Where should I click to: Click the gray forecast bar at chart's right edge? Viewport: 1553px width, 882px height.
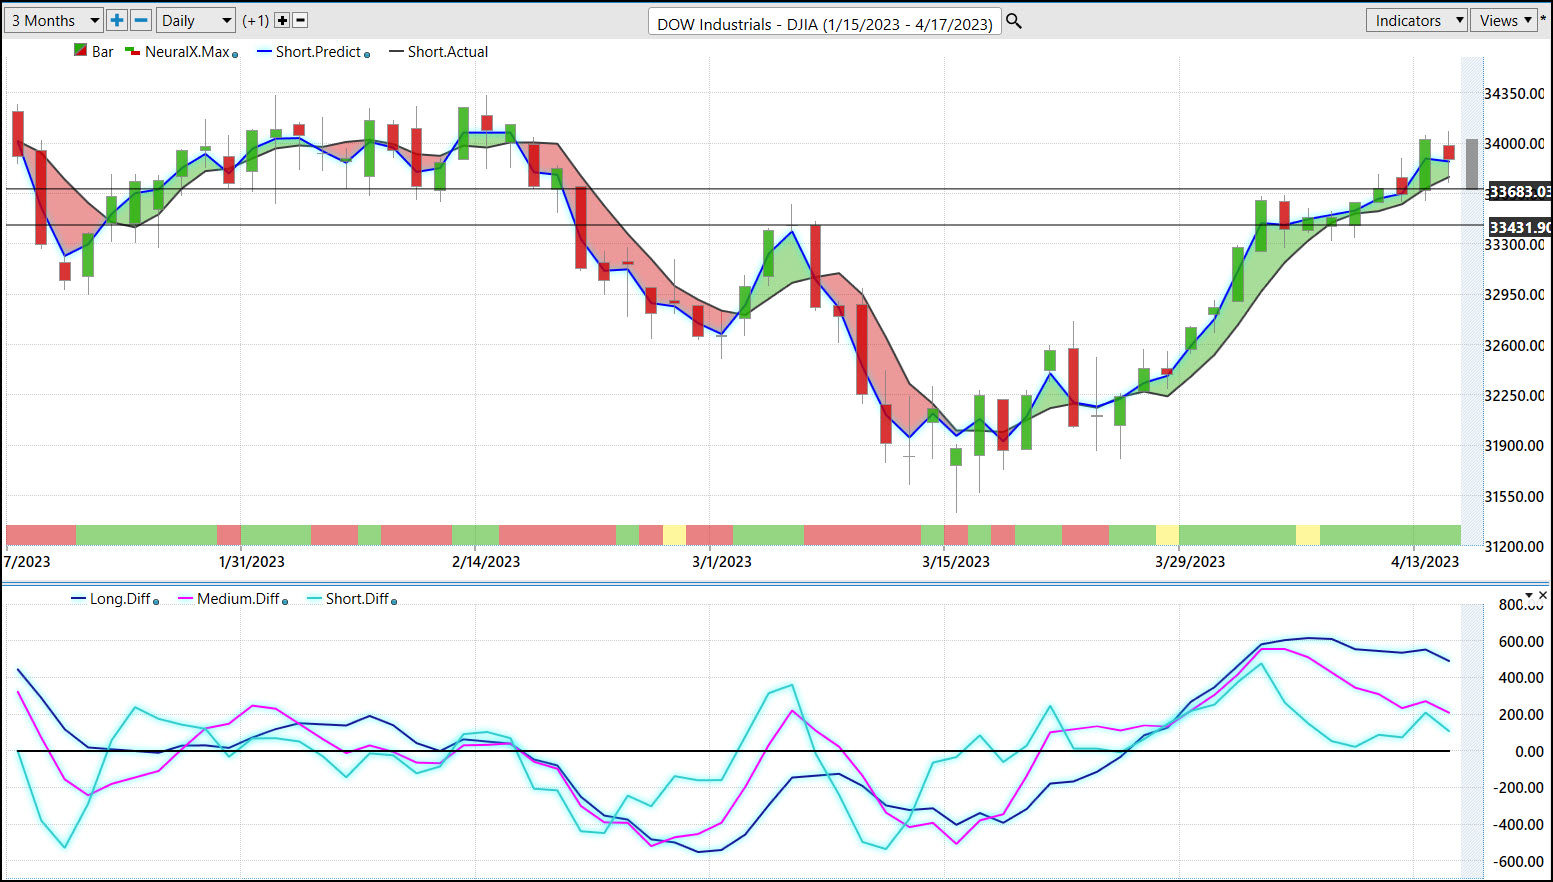1472,164
